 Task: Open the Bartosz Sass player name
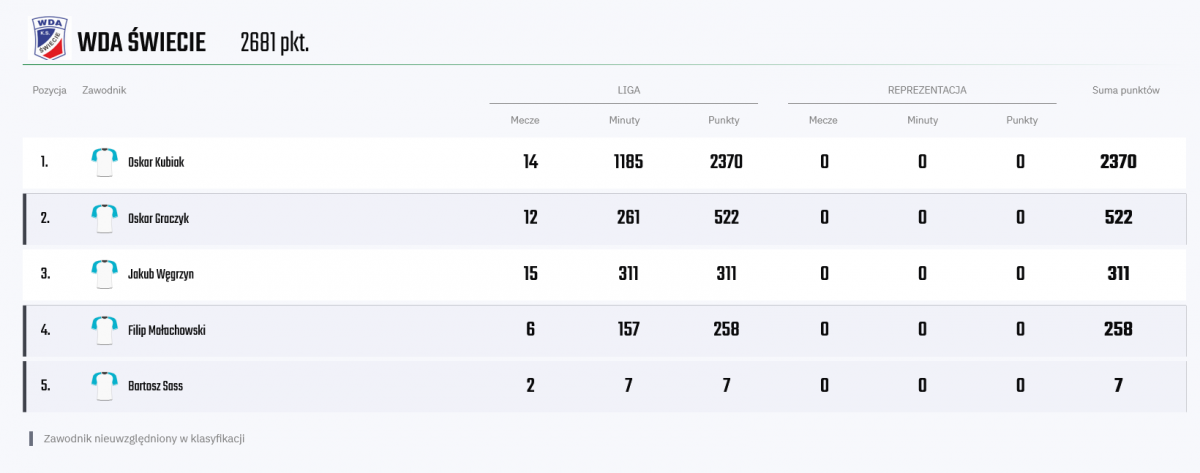click(x=155, y=386)
